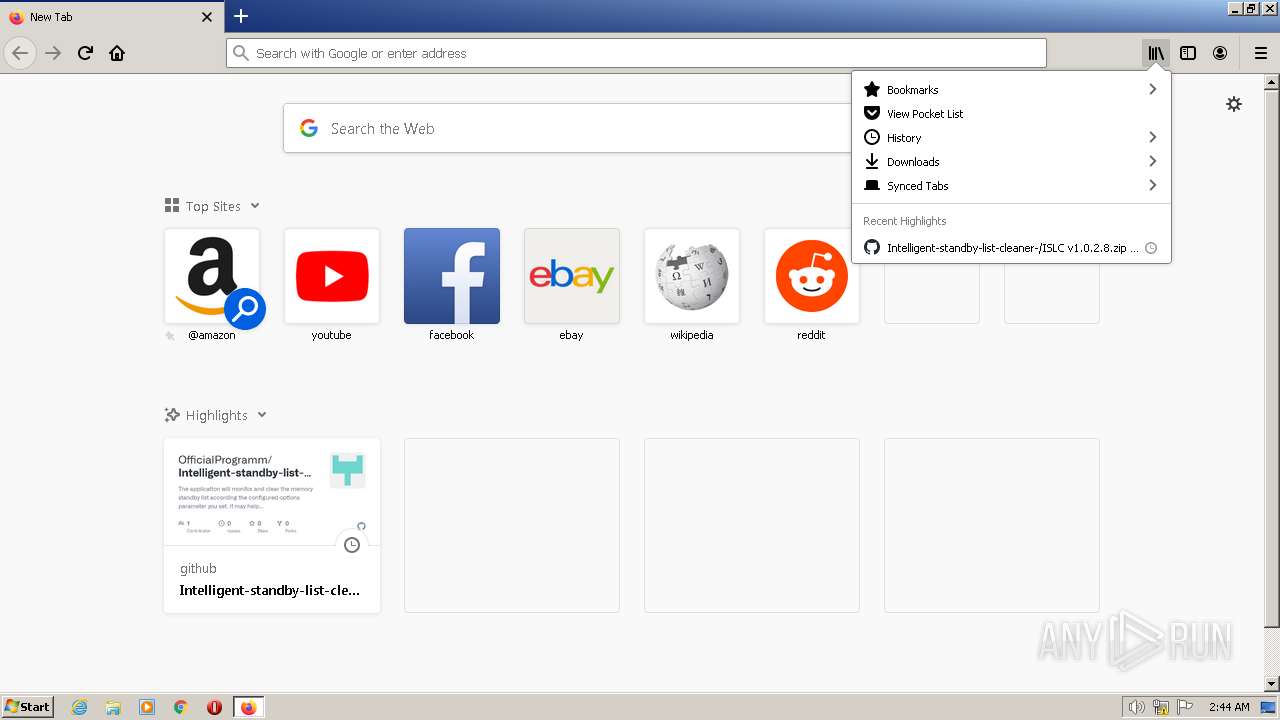The width and height of the screenshot is (1280, 720).
Task: Open the Home page icon
Action: [117, 53]
